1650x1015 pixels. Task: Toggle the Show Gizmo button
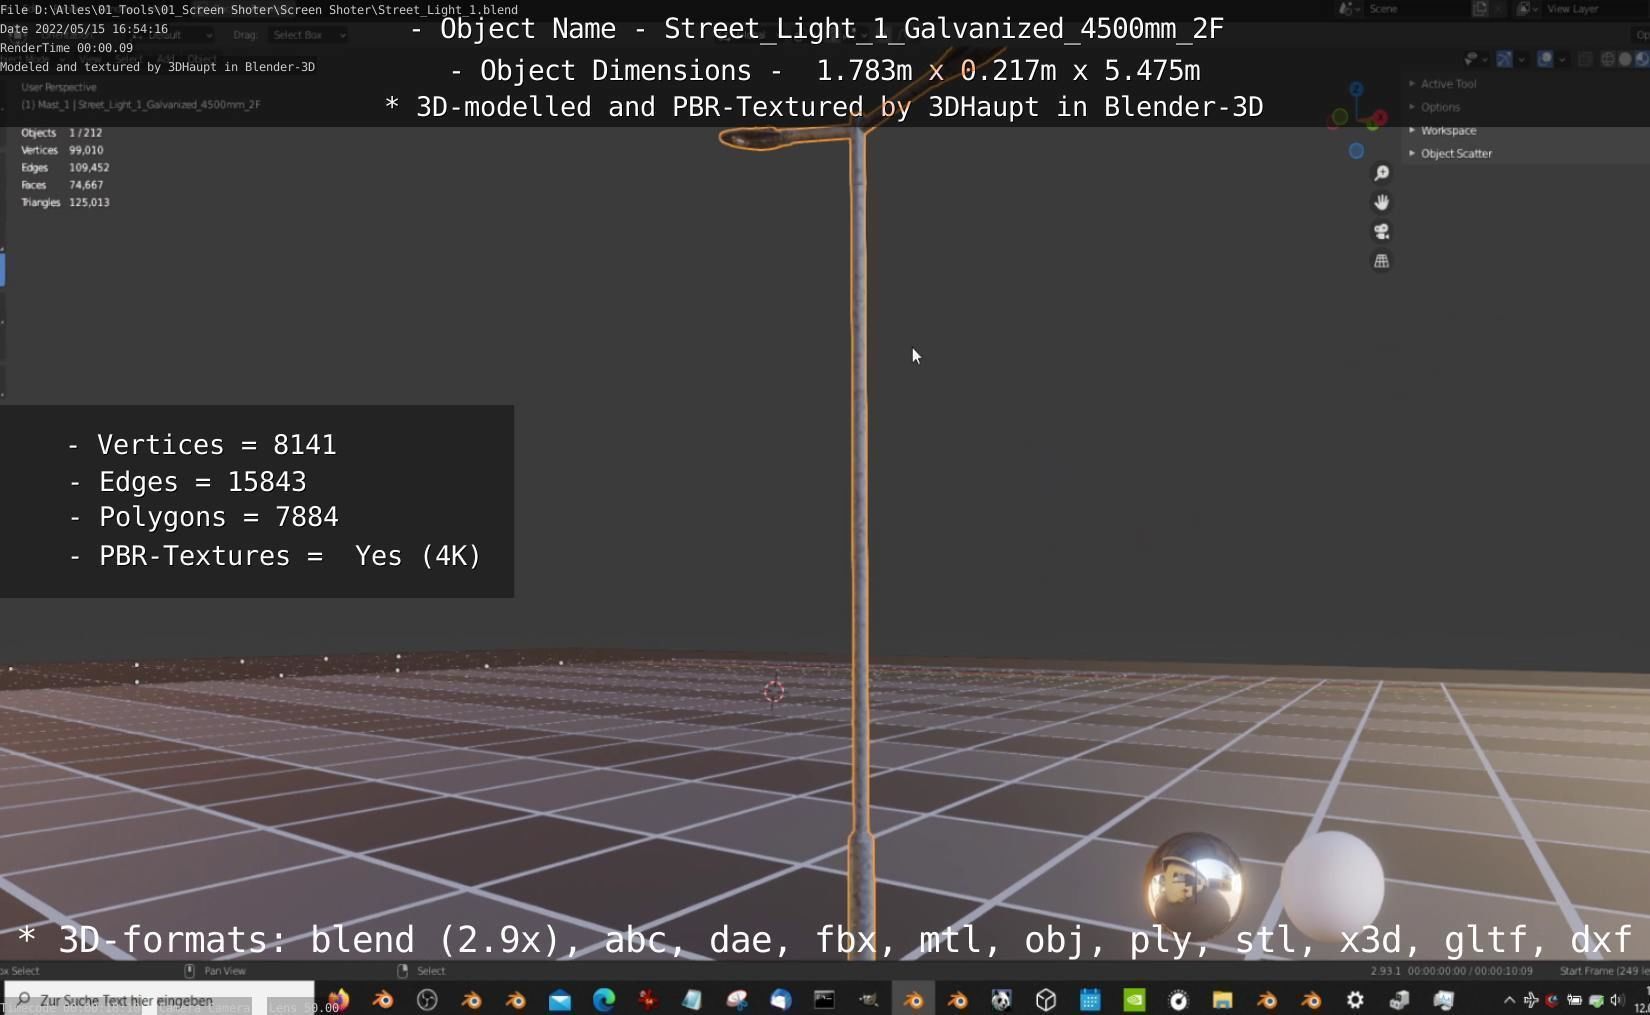pyautogui.click(x=1505, y=59)
